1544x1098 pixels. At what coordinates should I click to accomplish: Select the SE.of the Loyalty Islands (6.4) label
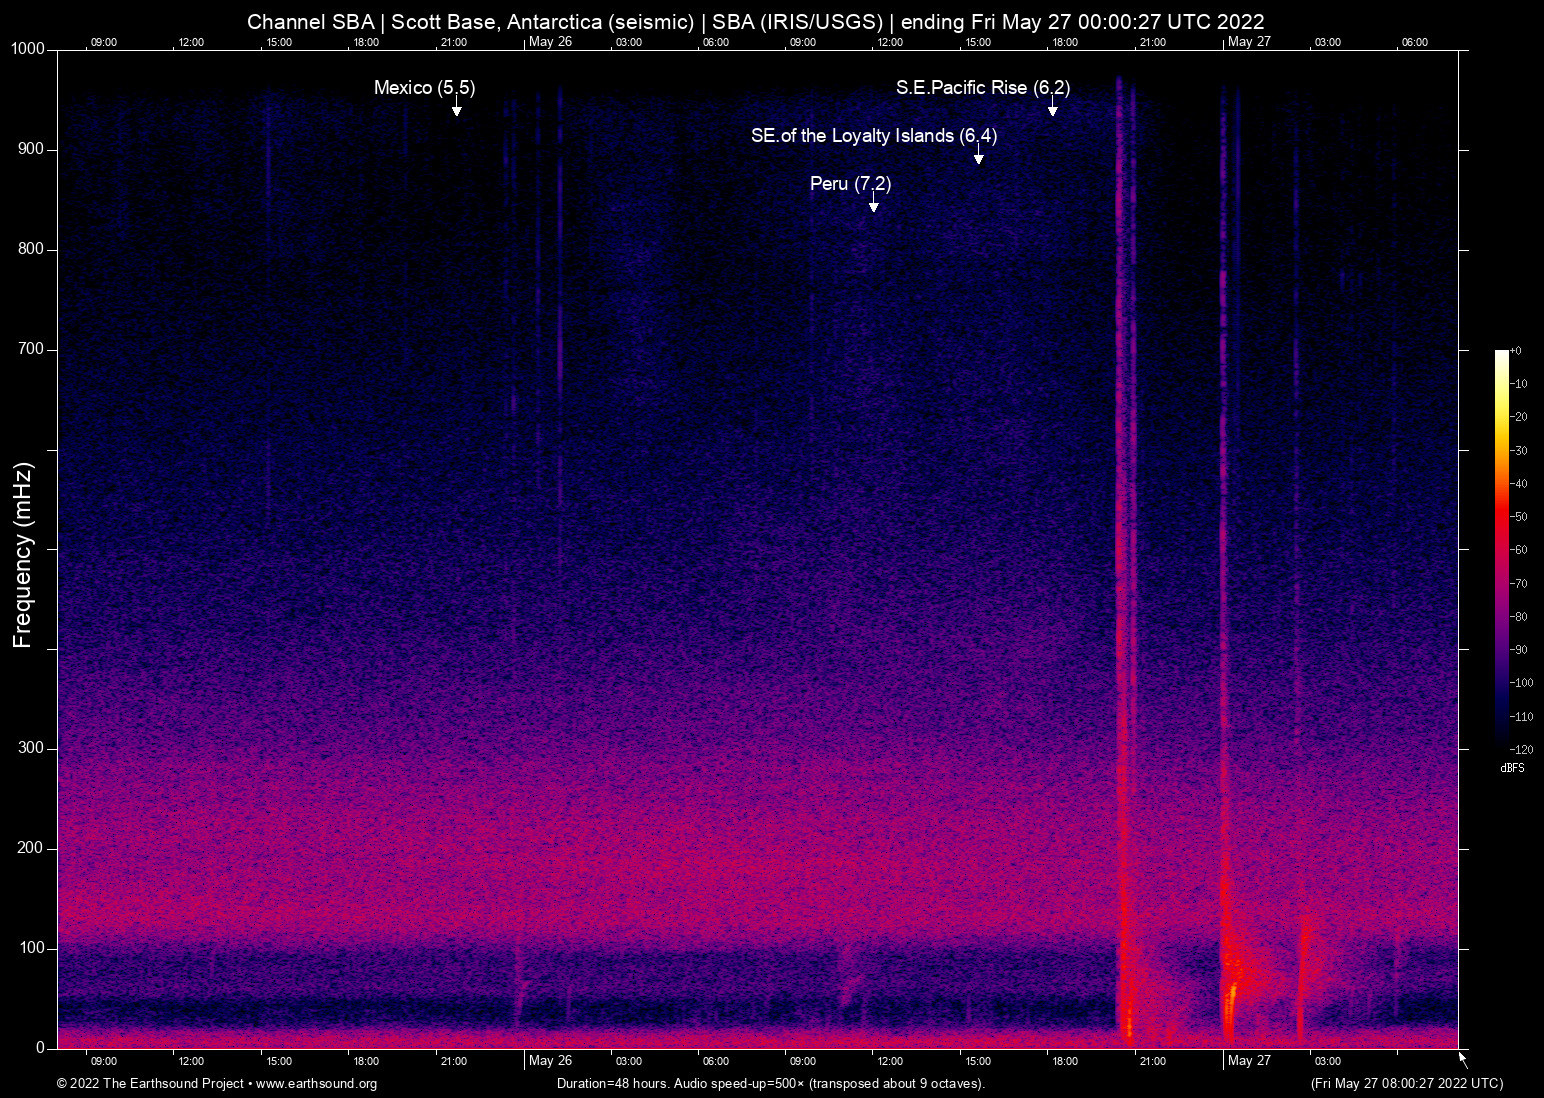[x=874, y=136]
